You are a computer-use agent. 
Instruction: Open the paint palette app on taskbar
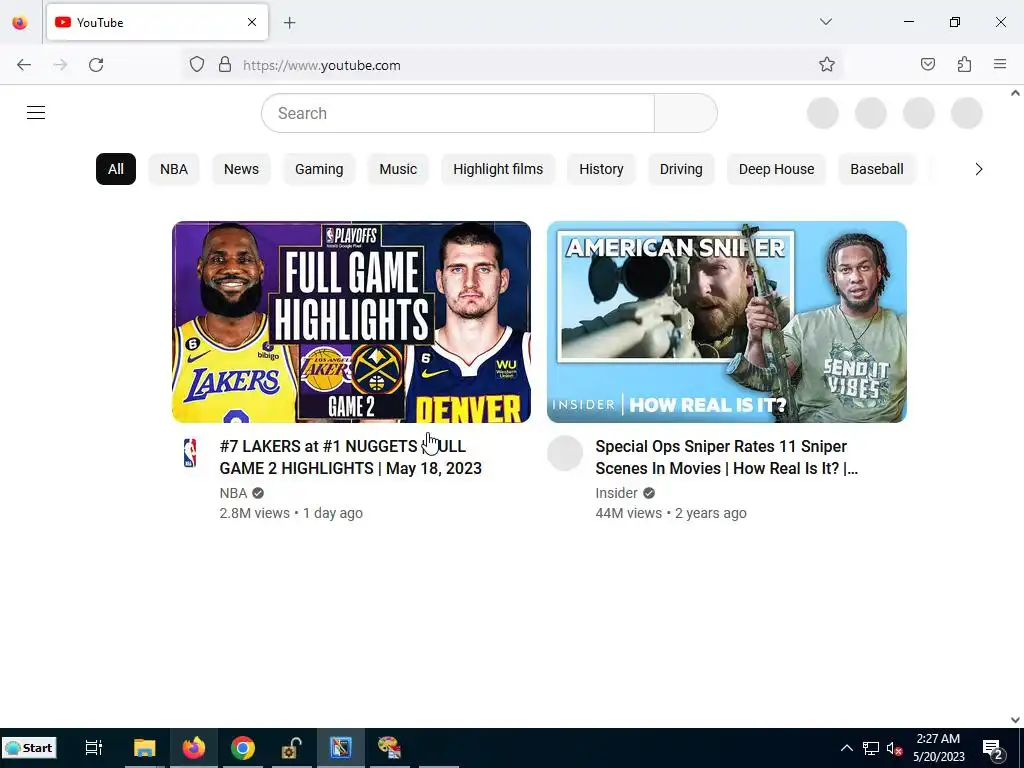[x=389, y=748]
